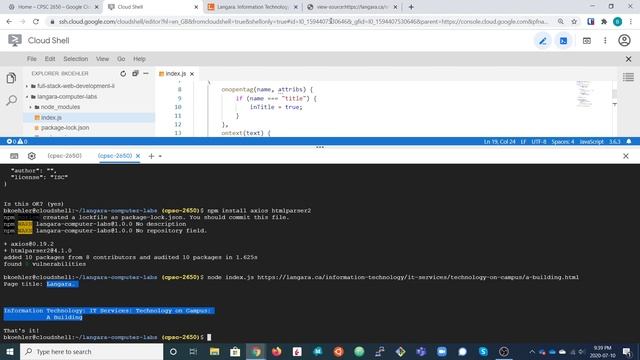Open a new Chrome tab

tap(411, 7)
